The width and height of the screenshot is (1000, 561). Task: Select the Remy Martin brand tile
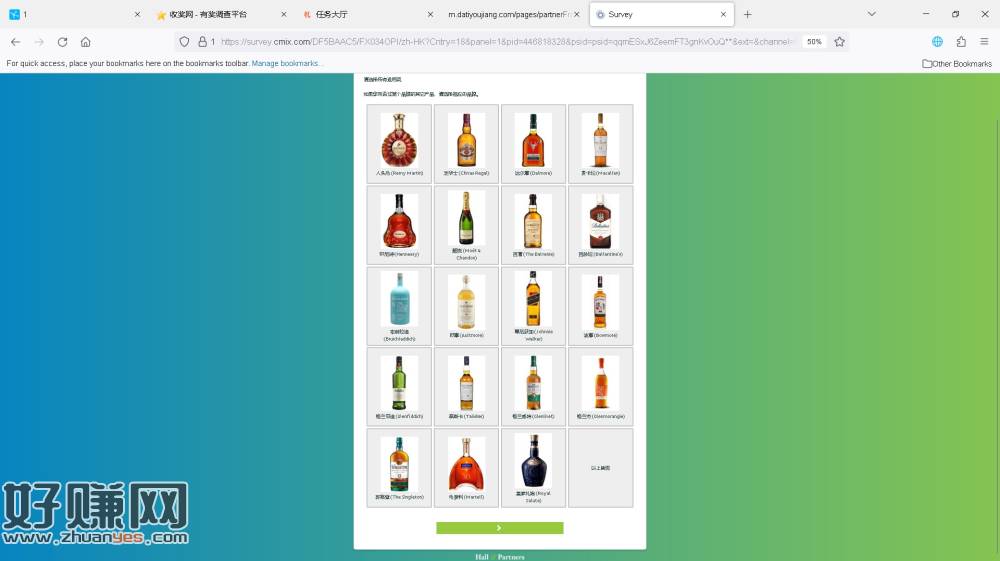pyautogui.click(x=399, y=144)
